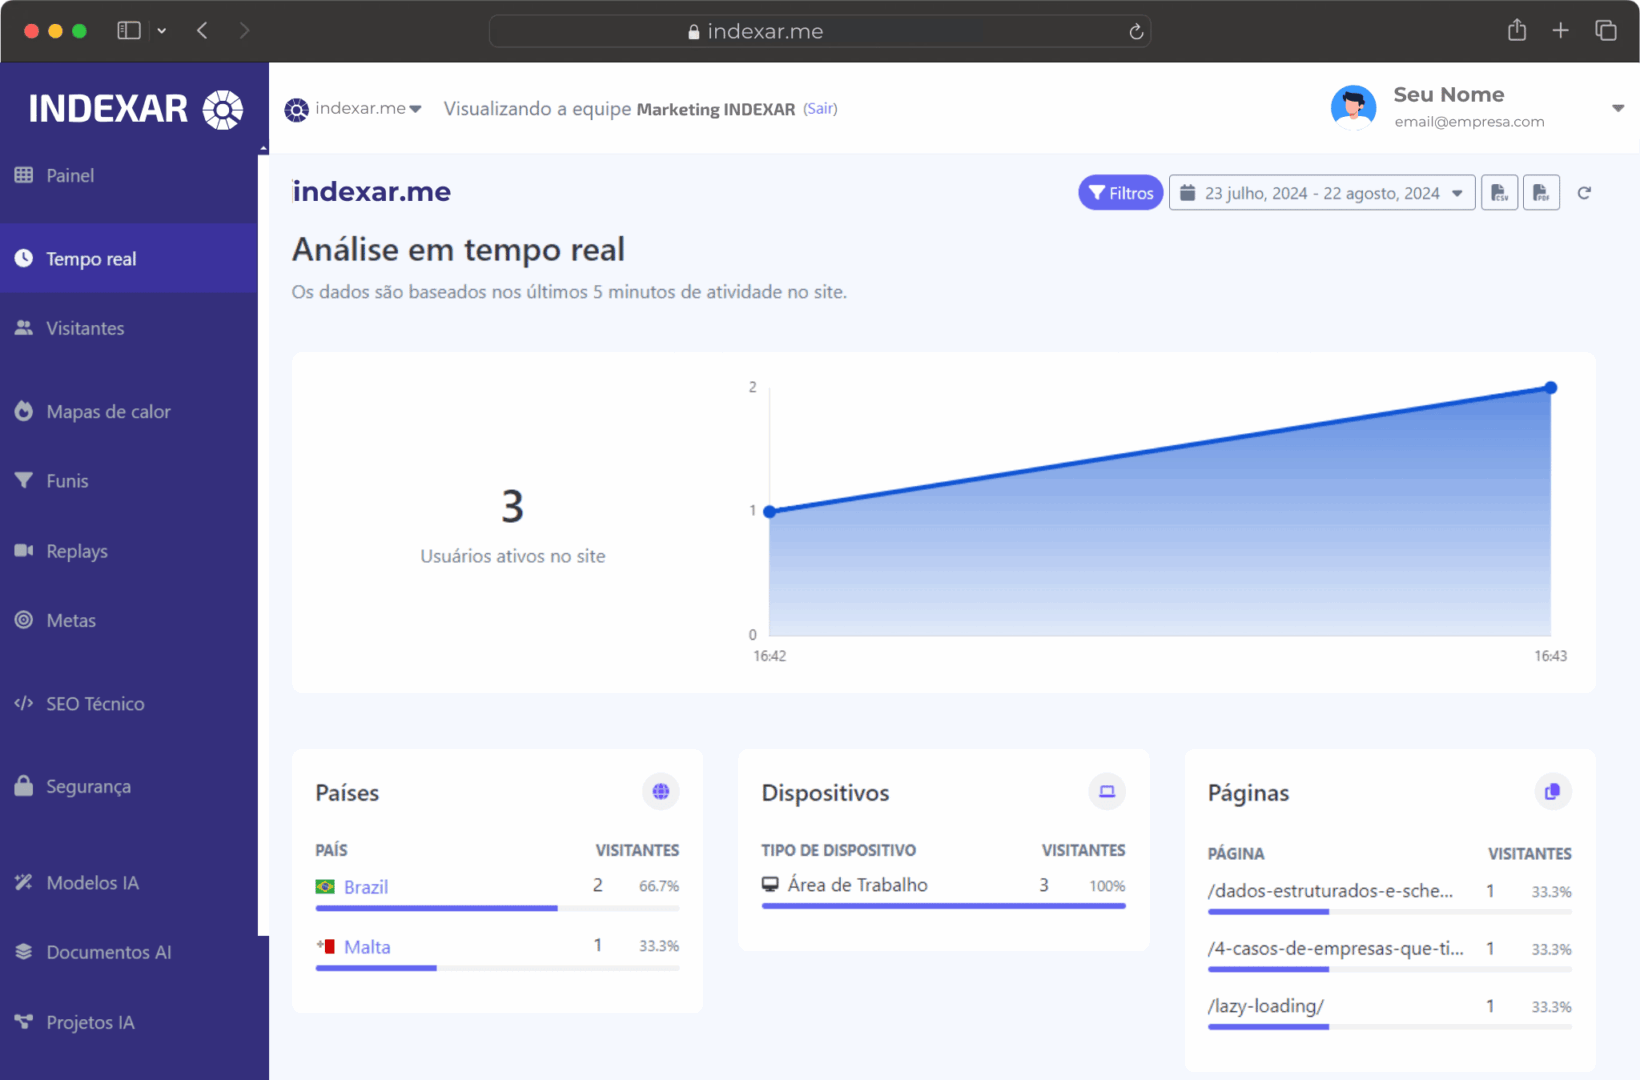The width and height of the screenshot is (1640, 1080).
Task: Click the Brazil visitors progress bar
Action: (497, 909)
